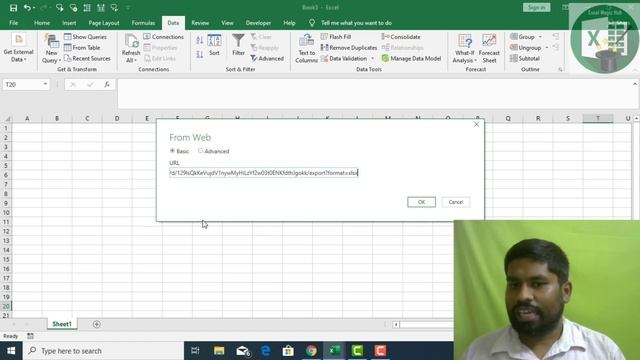The image size is (640, 360).
Task: Expand the Ungroup dropdown arrow
Action: [547, 48]
